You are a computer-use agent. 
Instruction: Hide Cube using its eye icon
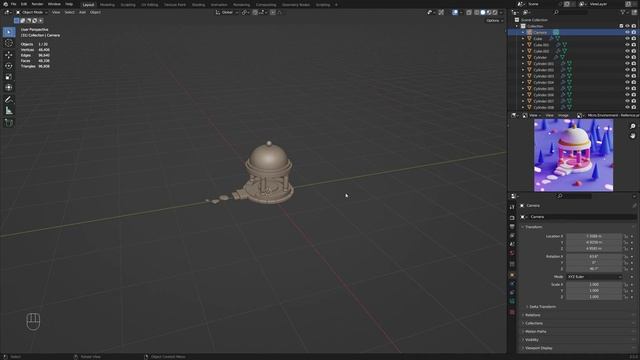627,38
